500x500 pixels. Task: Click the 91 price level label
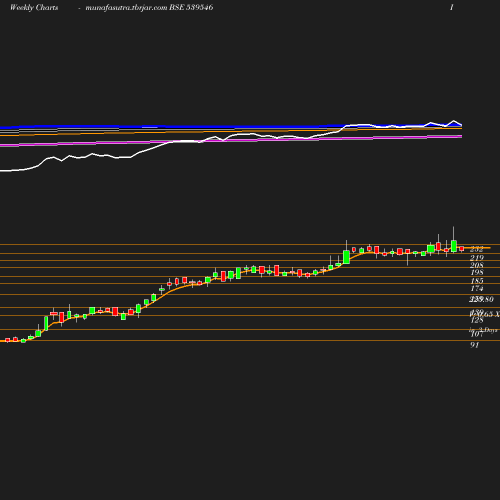(475, 345)
